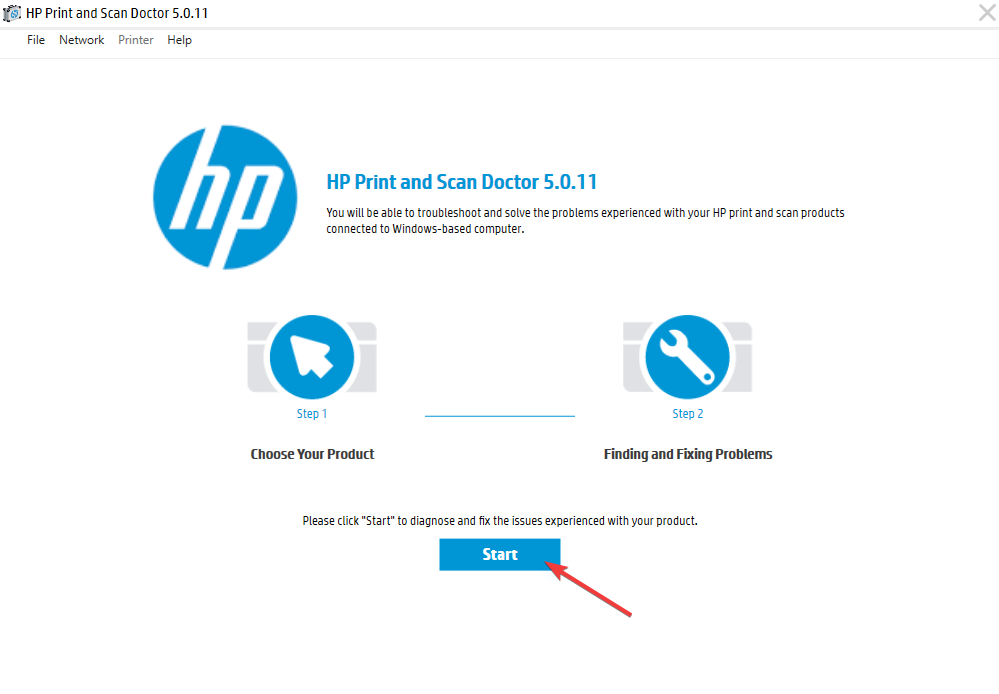Click the line connecting Step 1 and Step 2
Screen dimensions: 999x694
point(500,416)
